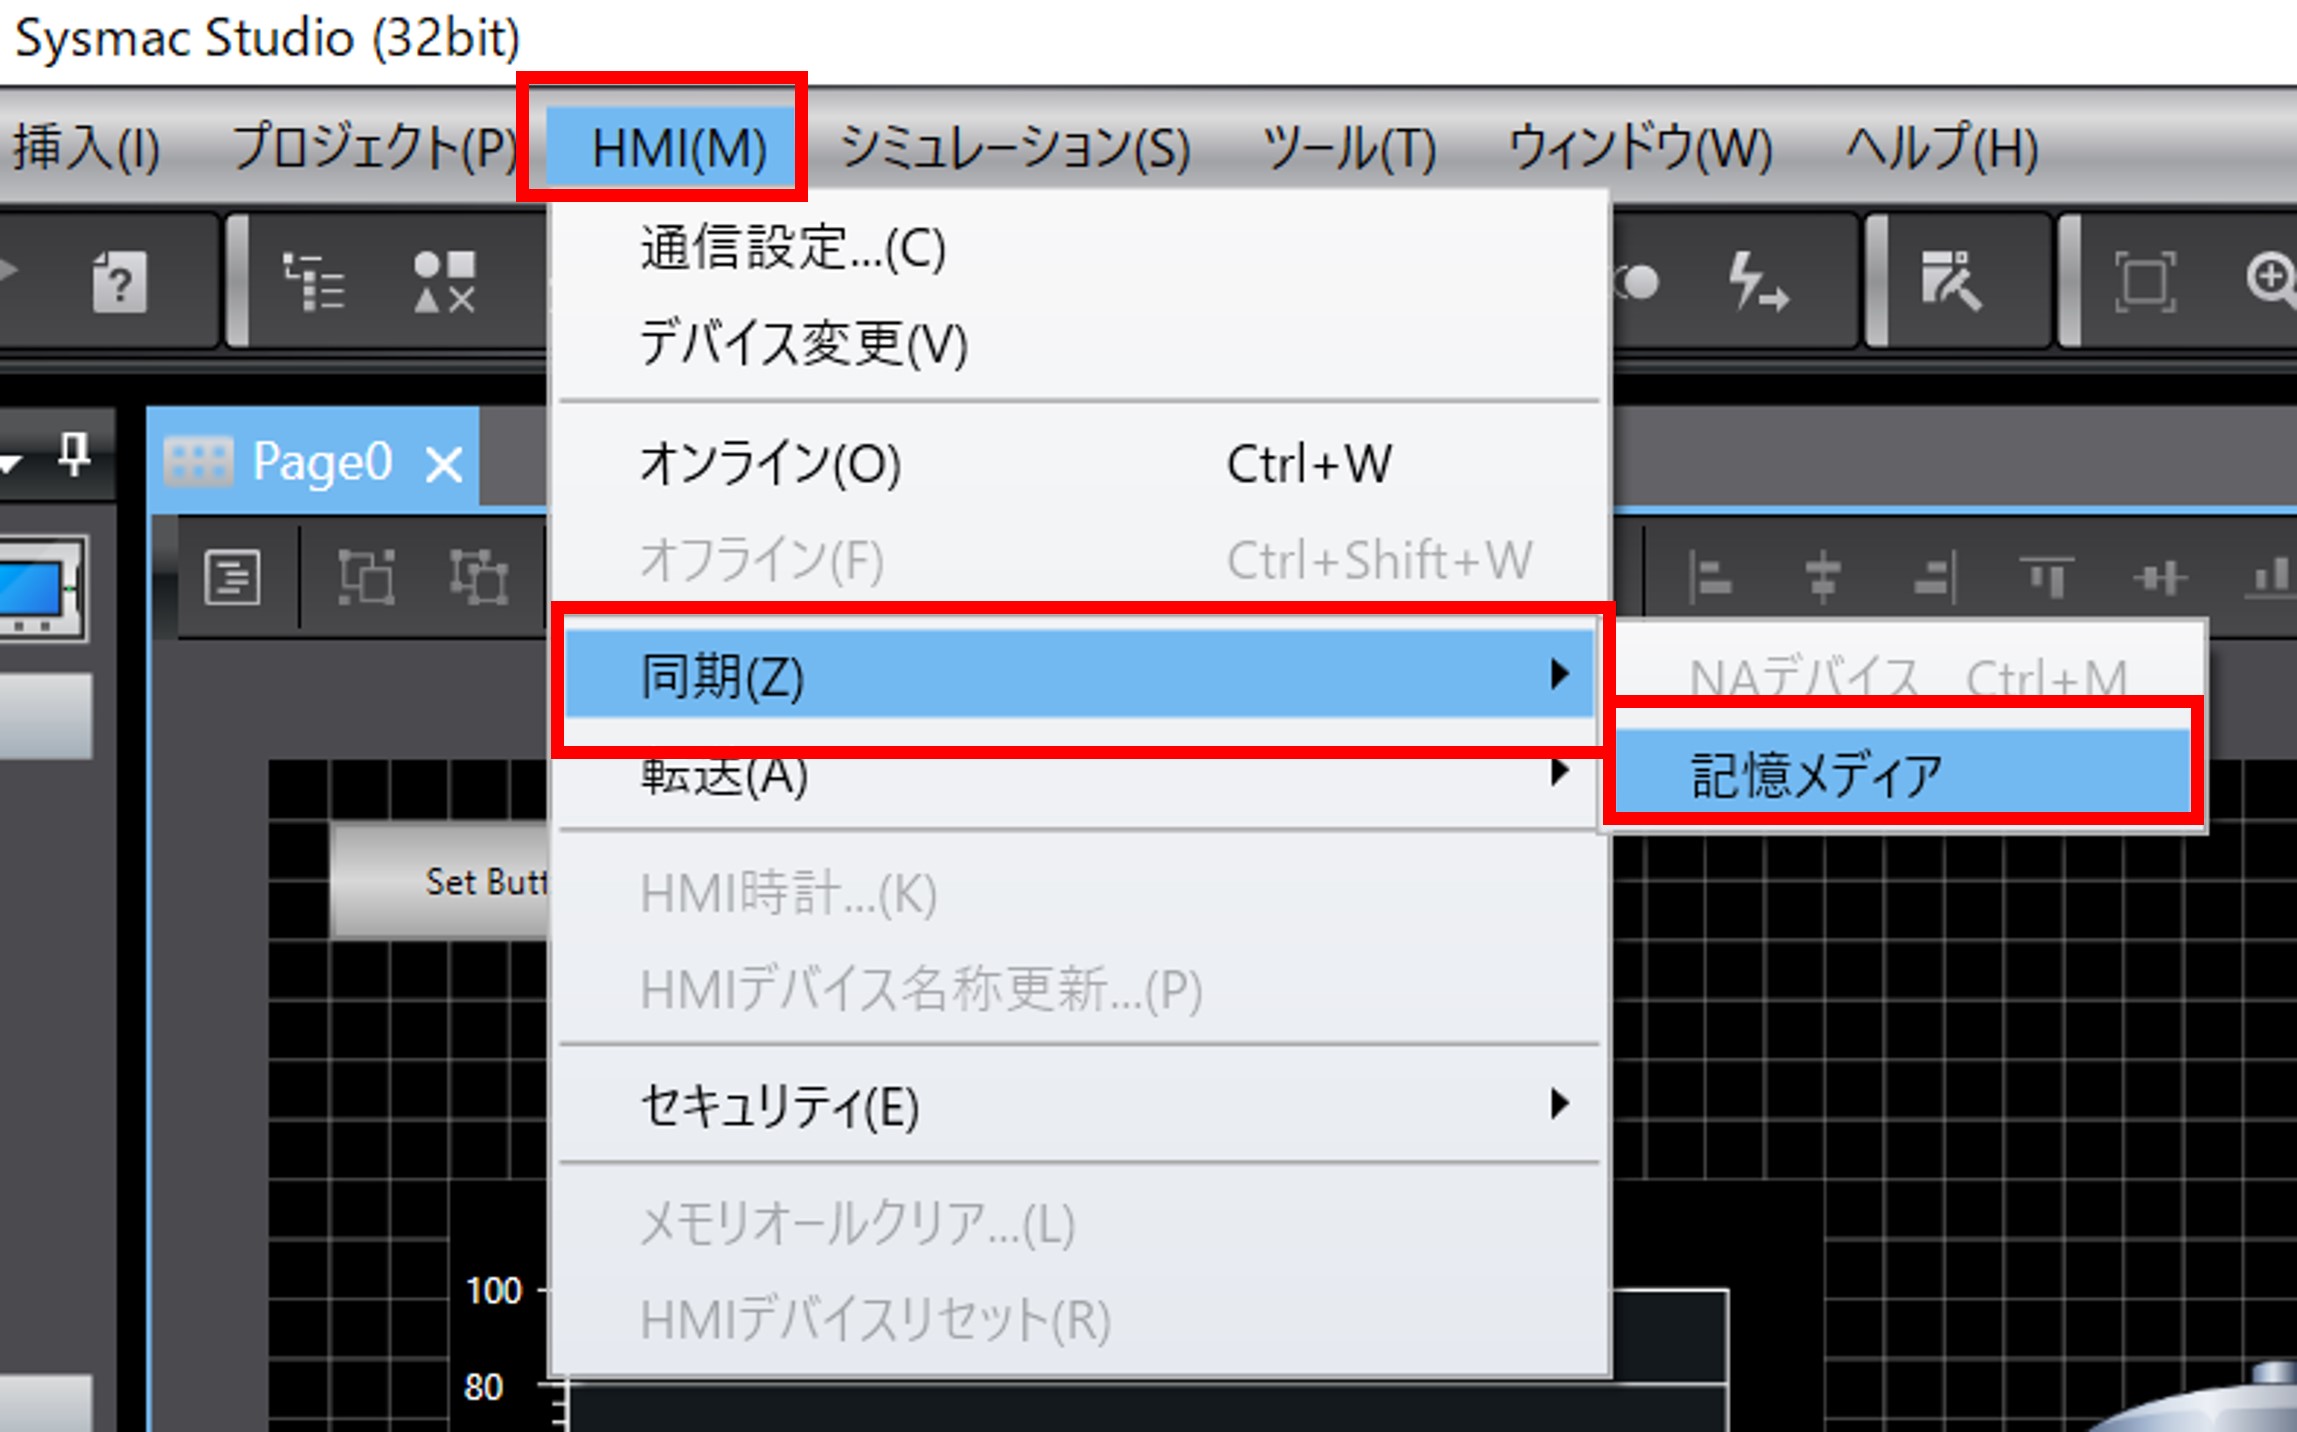Choose デバイス変更(V) menu entry

1080,343
